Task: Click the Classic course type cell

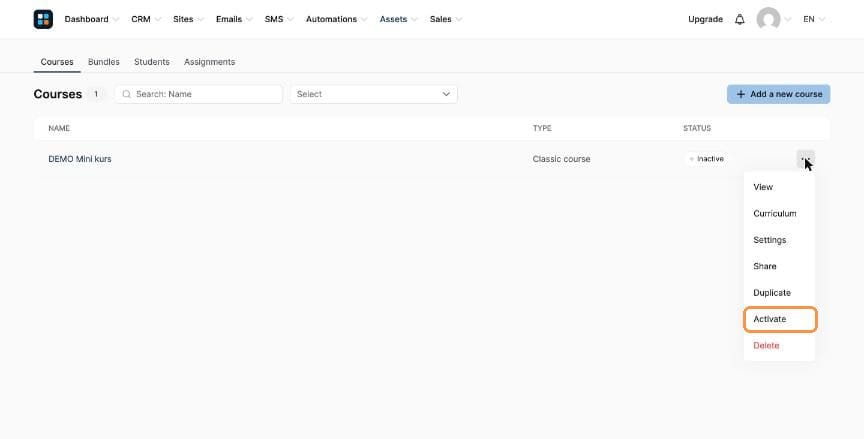Action: 561,159
